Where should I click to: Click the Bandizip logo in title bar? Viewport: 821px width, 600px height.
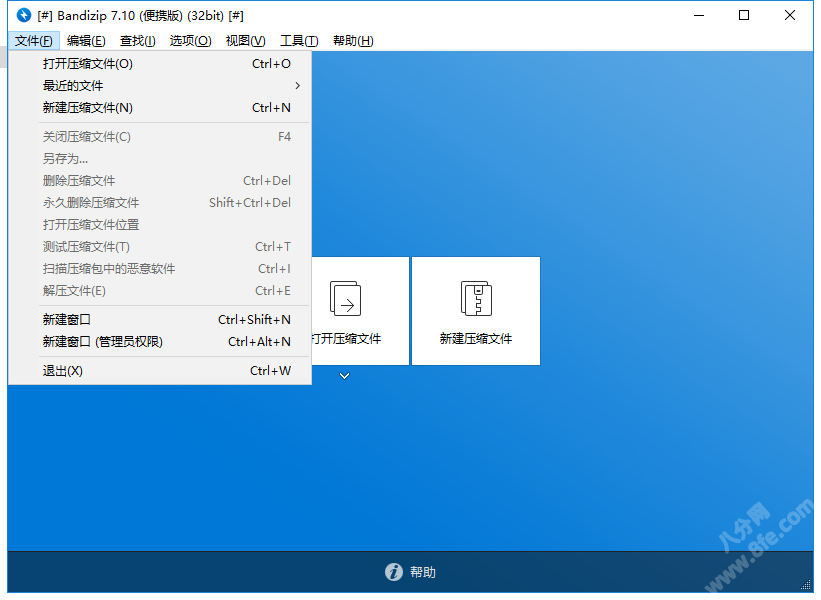point(24,15)
